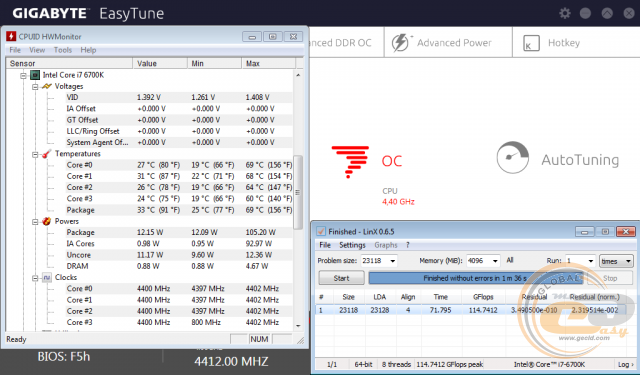Collapse the Clocks tree node
The height and width of the screenshot is (375, 640).
(35, 278)
